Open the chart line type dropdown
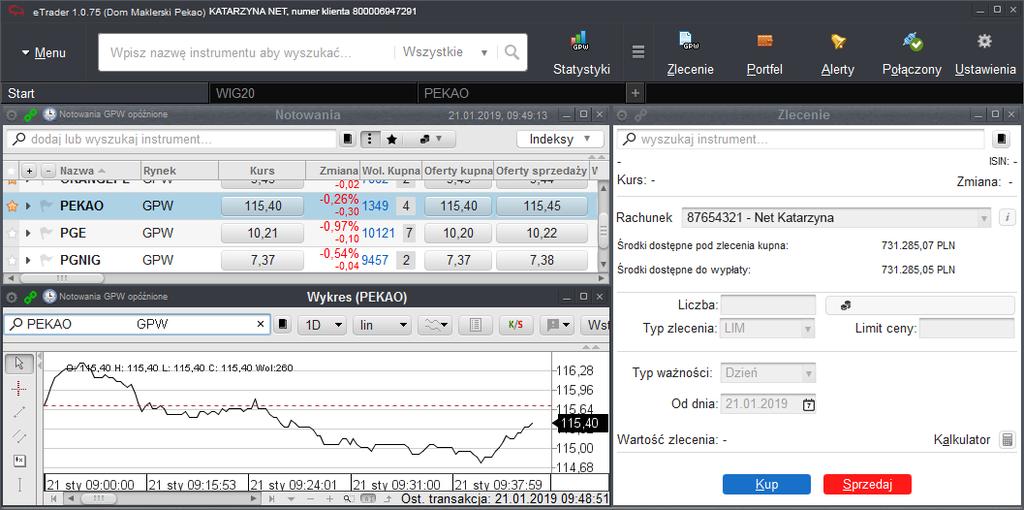 click(x=435, y=325)
